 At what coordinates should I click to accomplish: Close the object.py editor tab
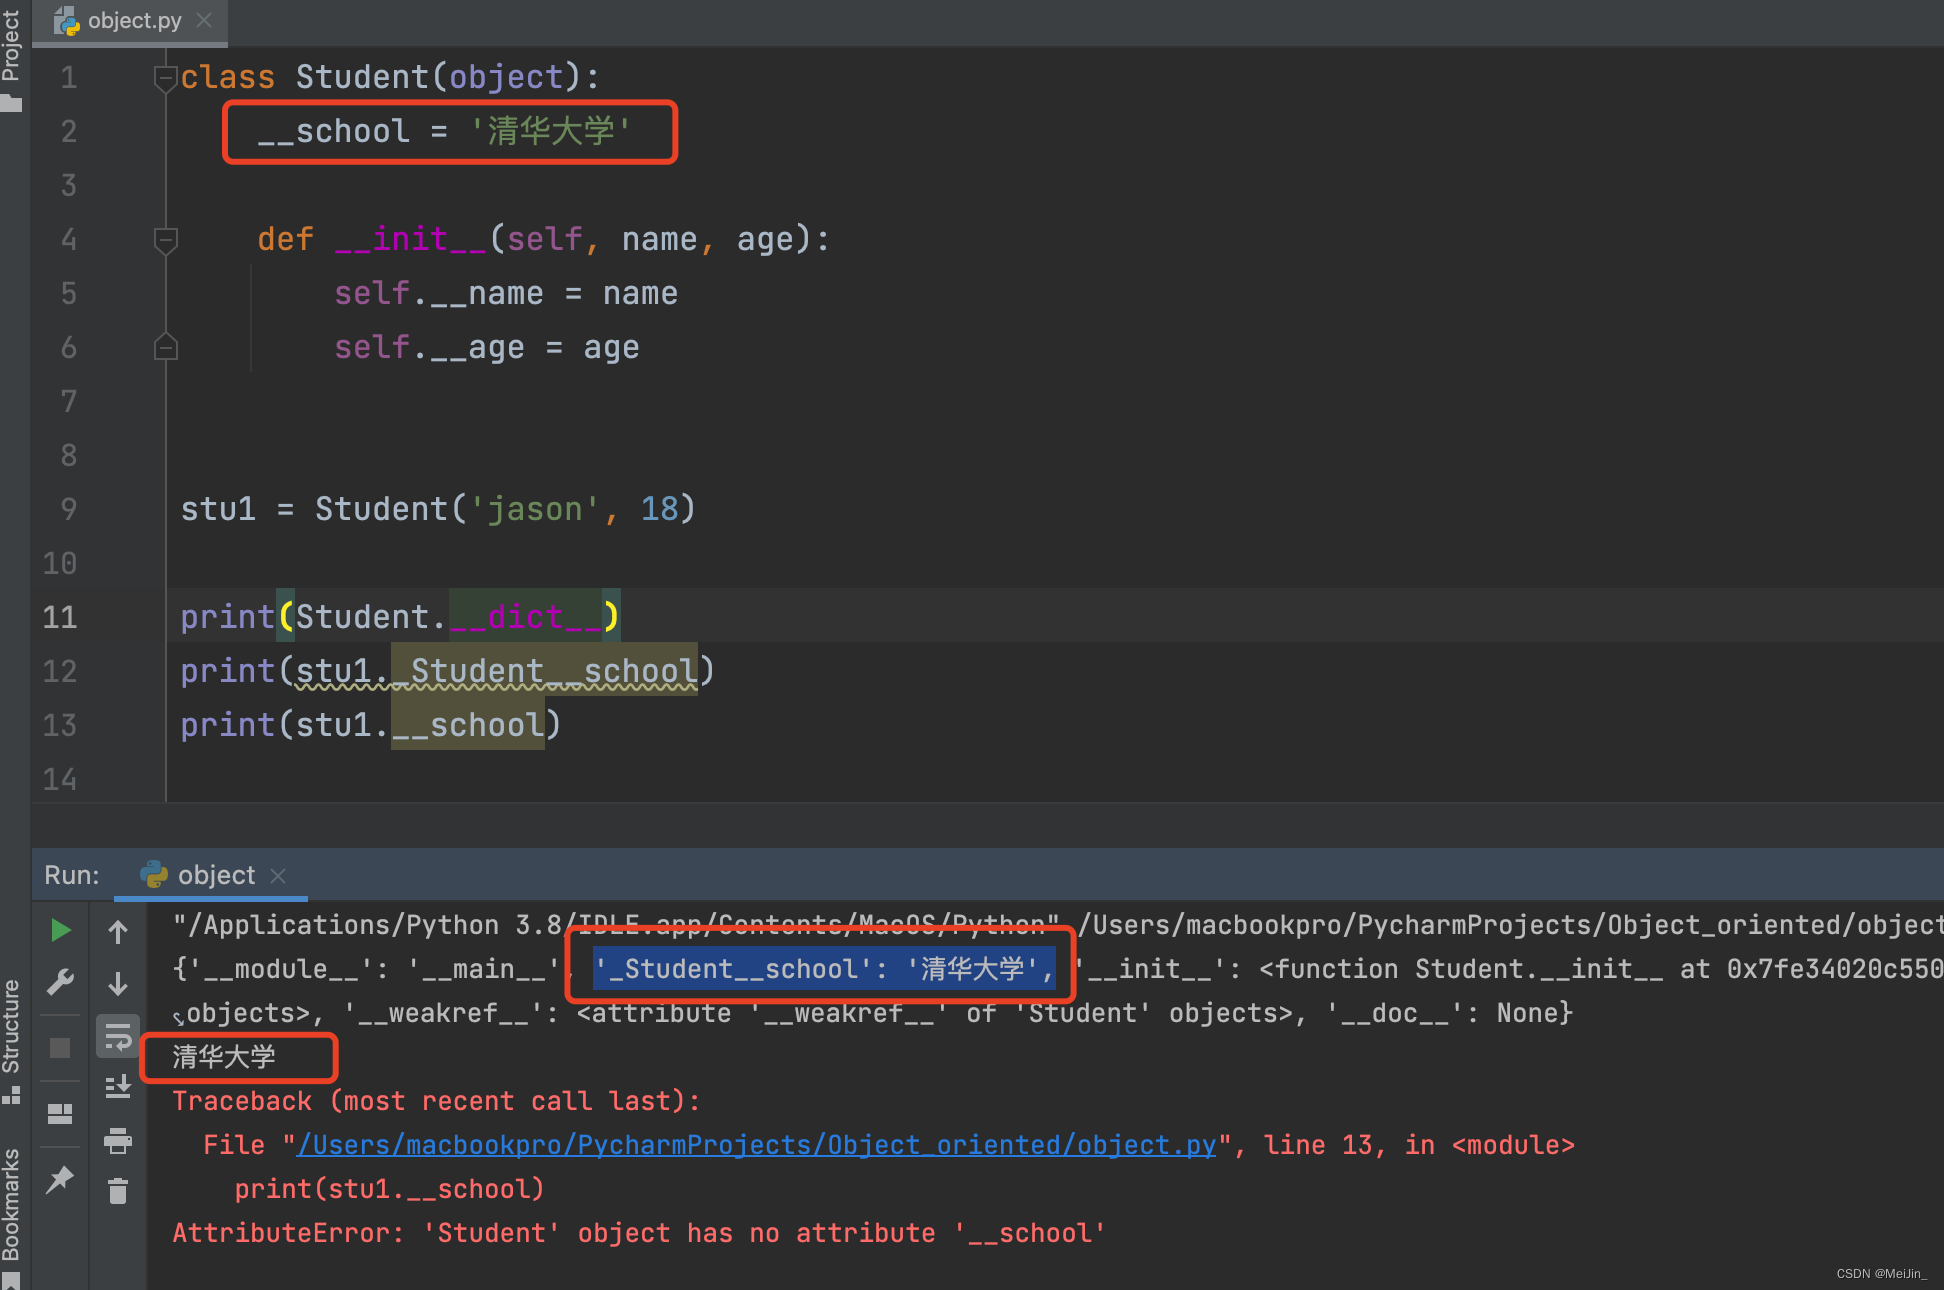click(x=204, y=21)
